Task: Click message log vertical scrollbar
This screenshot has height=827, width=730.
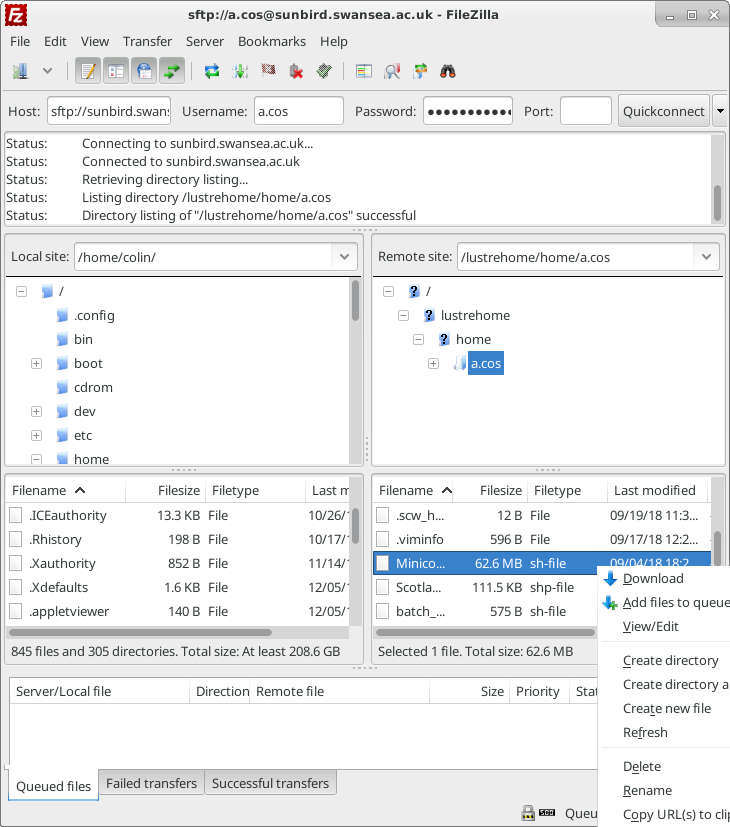Action: 717,203
